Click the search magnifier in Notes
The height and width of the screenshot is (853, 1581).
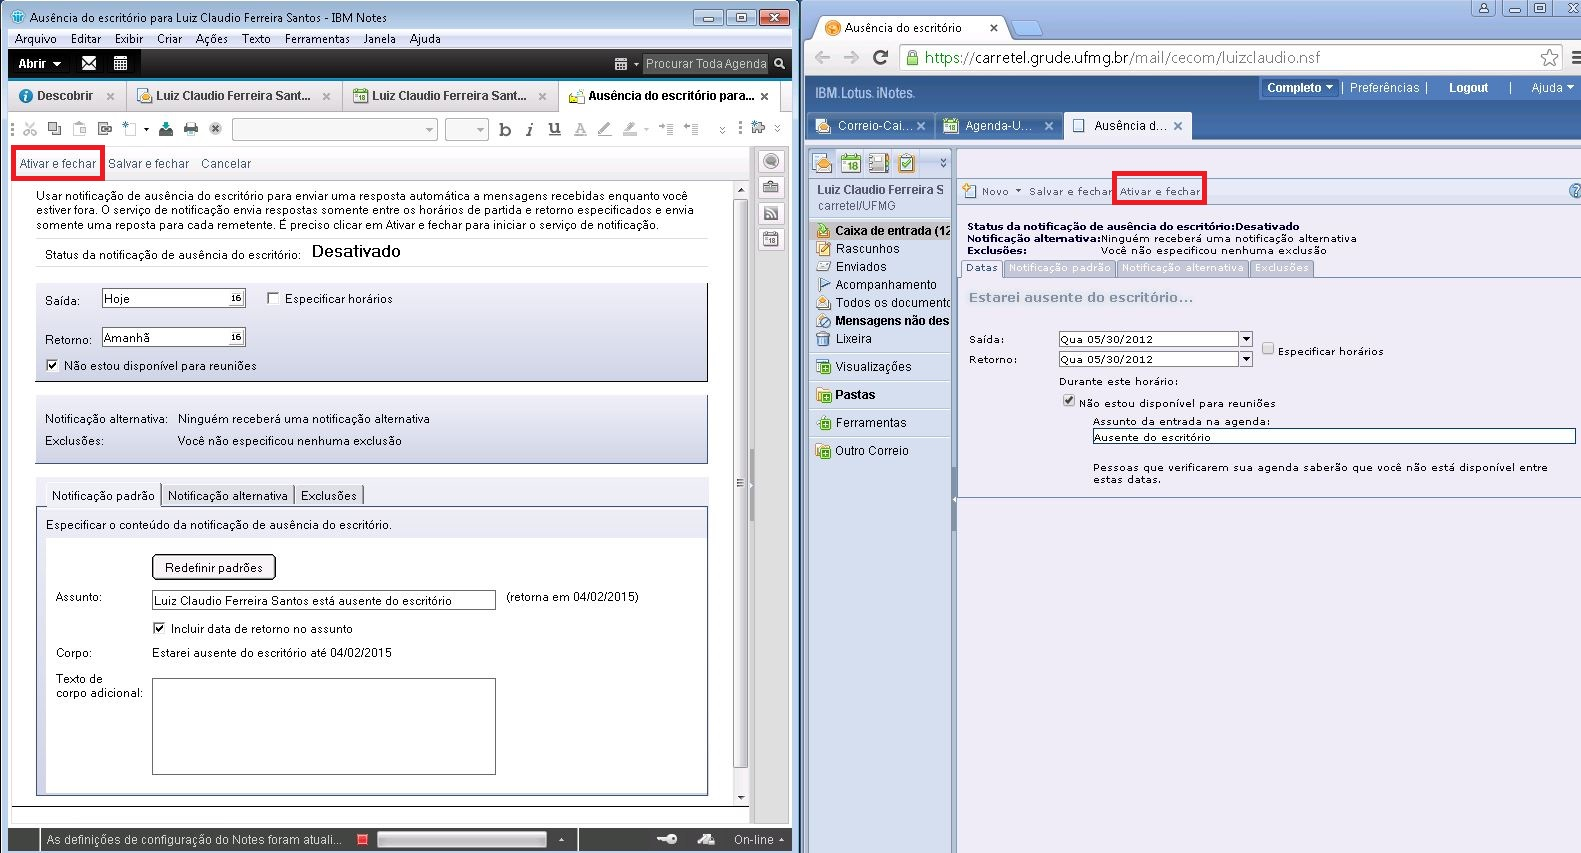tap(779, 63)
